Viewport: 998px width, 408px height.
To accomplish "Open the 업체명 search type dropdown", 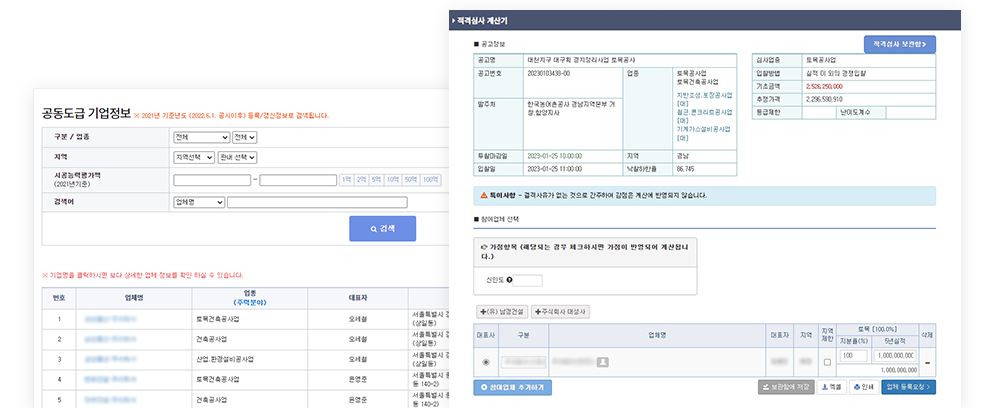I will pos(198,202).
